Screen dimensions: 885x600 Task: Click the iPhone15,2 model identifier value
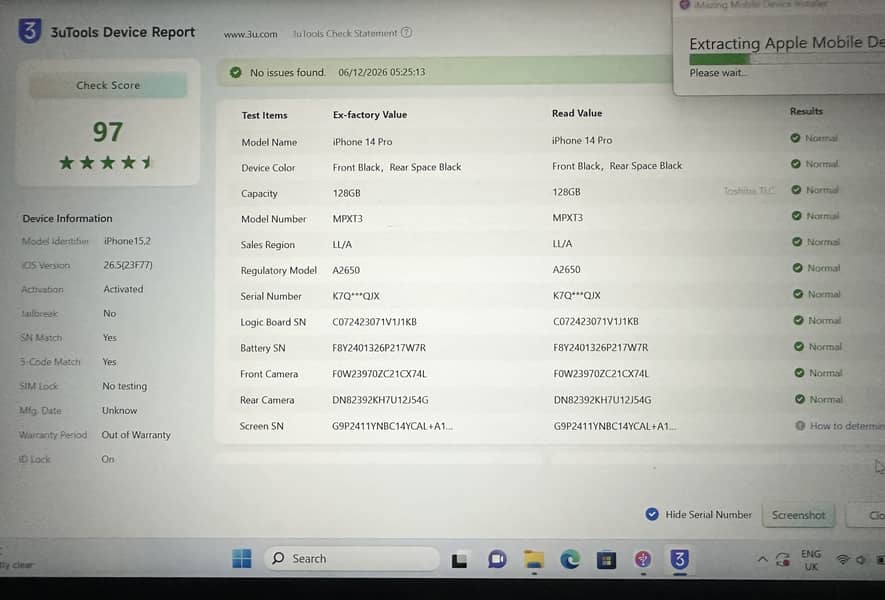click(x=127, y=241)
